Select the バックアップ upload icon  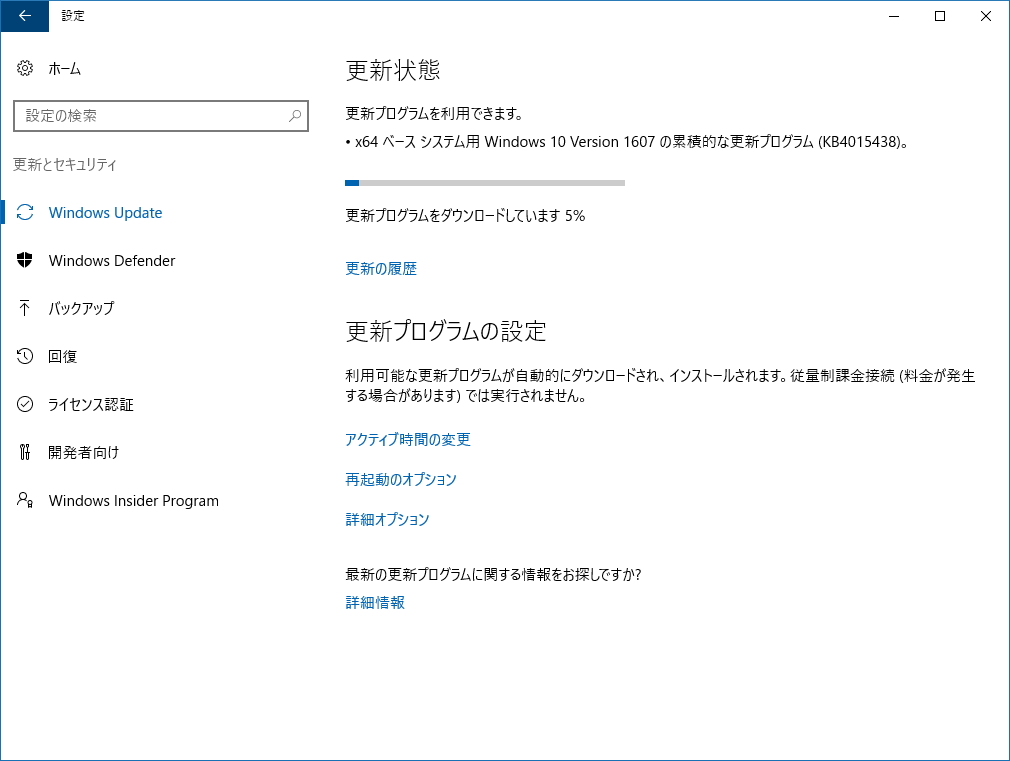click(x=26, y=309)
